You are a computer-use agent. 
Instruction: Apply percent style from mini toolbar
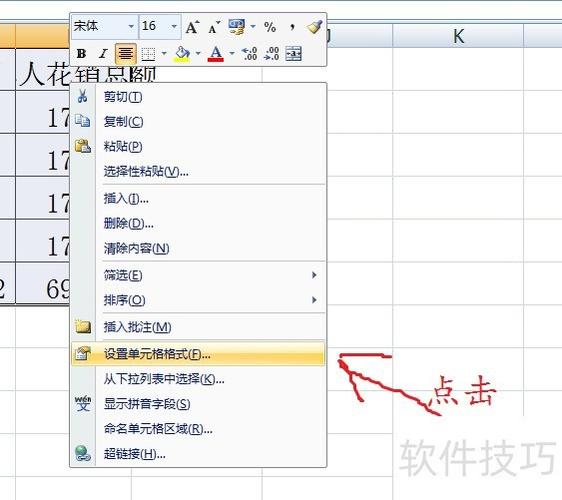270,27
